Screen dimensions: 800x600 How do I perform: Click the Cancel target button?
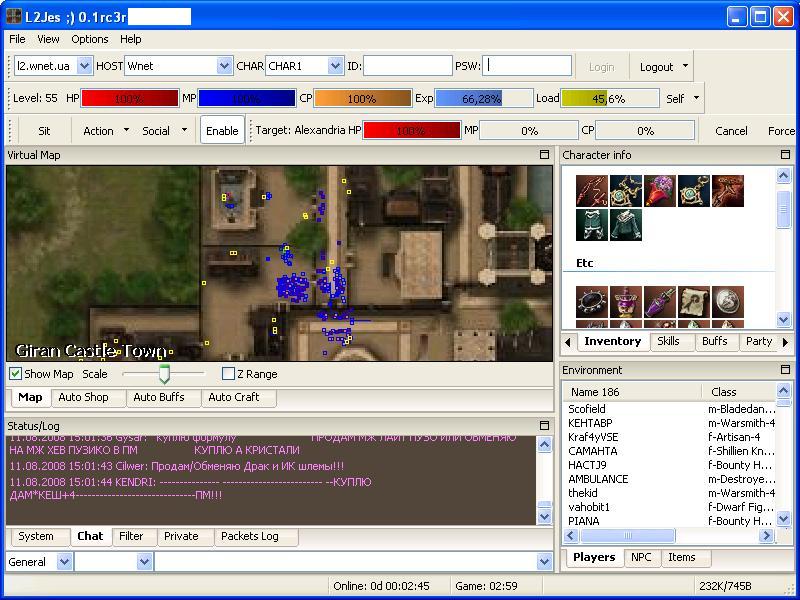tap(731, 131)
